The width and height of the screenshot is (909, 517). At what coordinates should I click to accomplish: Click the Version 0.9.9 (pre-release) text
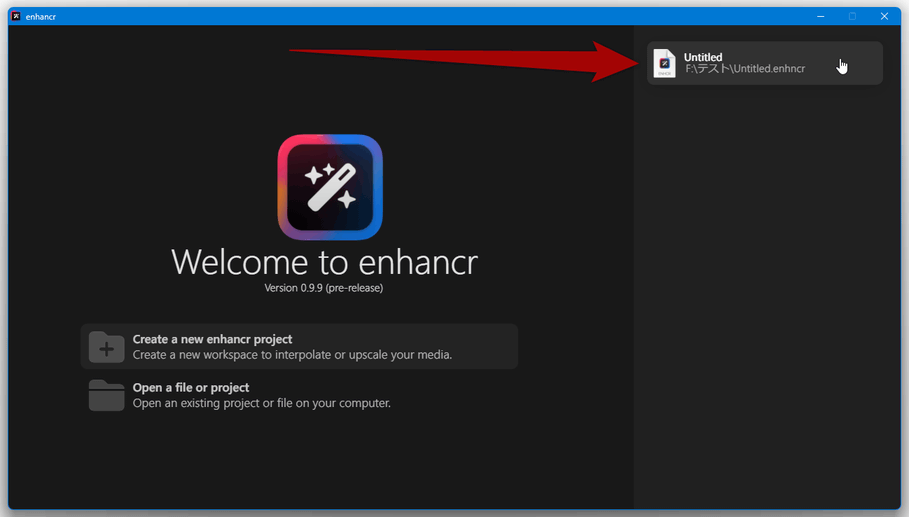coord(323,288)
